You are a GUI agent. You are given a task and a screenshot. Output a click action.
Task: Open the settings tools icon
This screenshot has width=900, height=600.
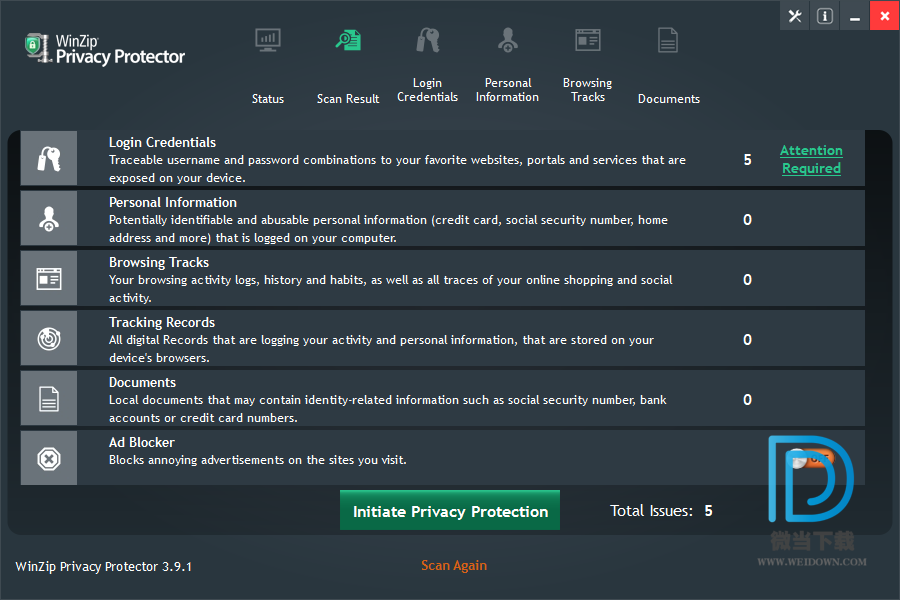795,16
